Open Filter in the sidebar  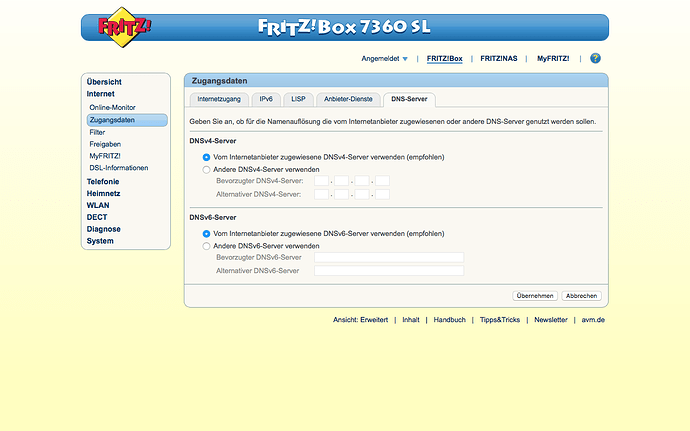click(x=97, y=132)
